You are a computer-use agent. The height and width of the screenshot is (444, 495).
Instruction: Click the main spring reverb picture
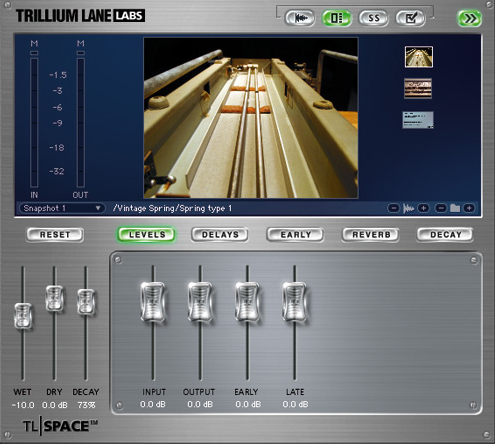[x=251, y=118]
